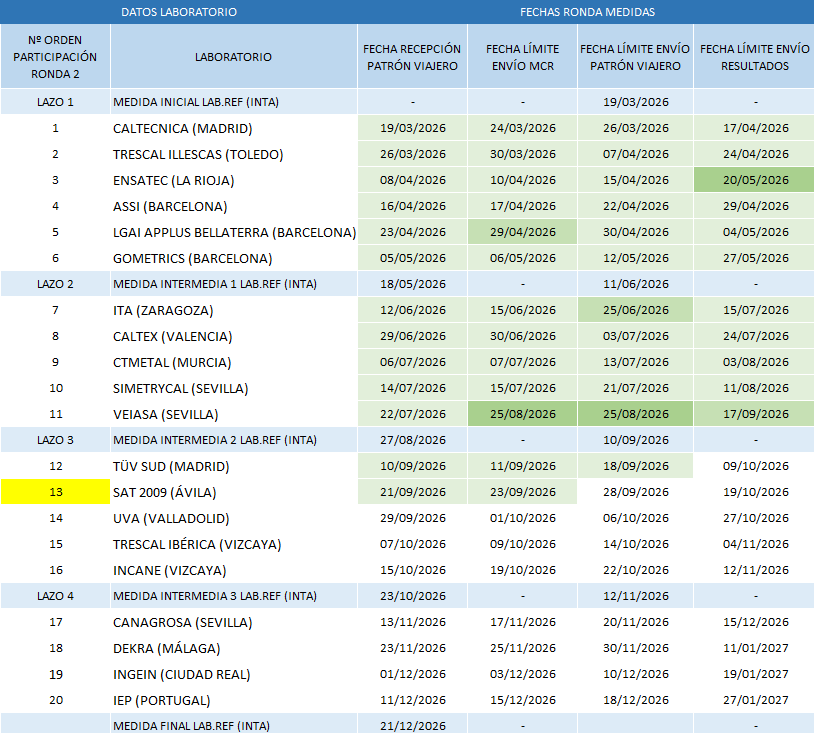
Task: Click the 25/06/2026 date in the ITA row
Action: pos(635,310)
